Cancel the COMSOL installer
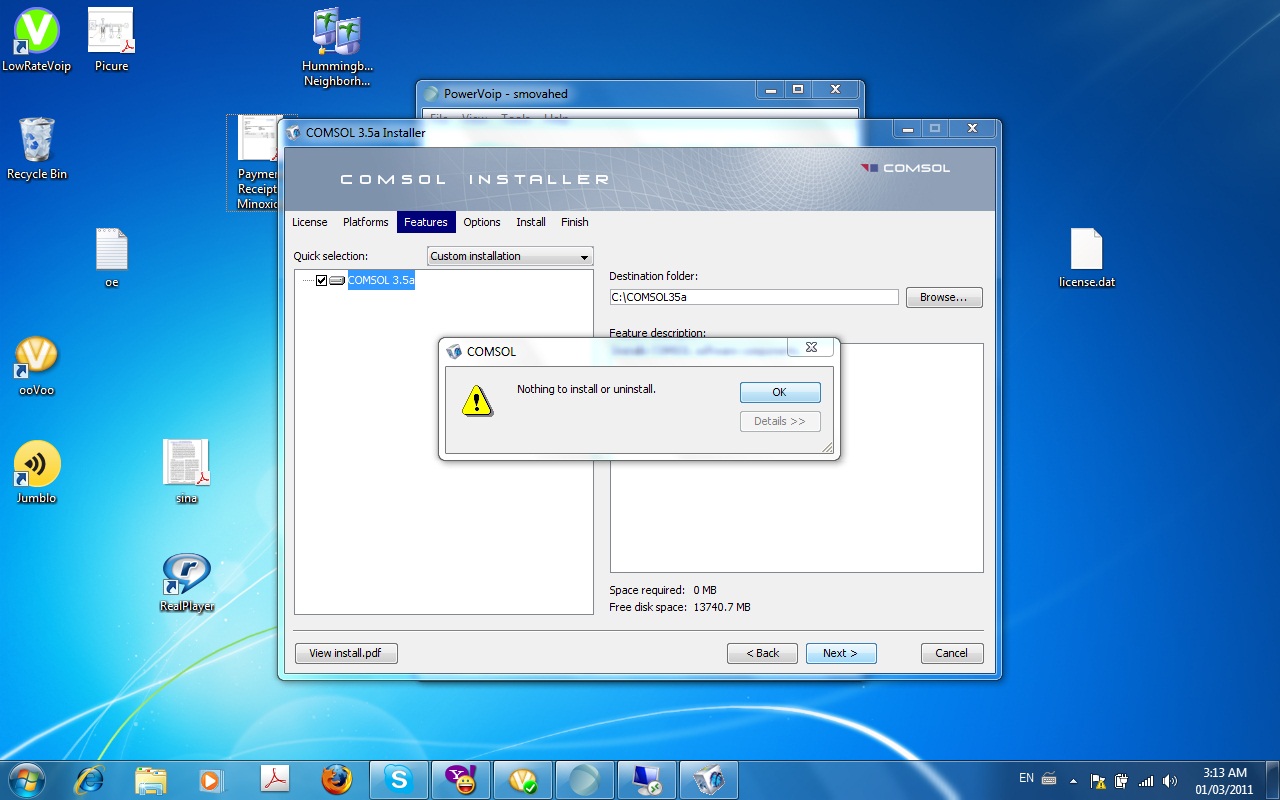 [x=952, y=653]
